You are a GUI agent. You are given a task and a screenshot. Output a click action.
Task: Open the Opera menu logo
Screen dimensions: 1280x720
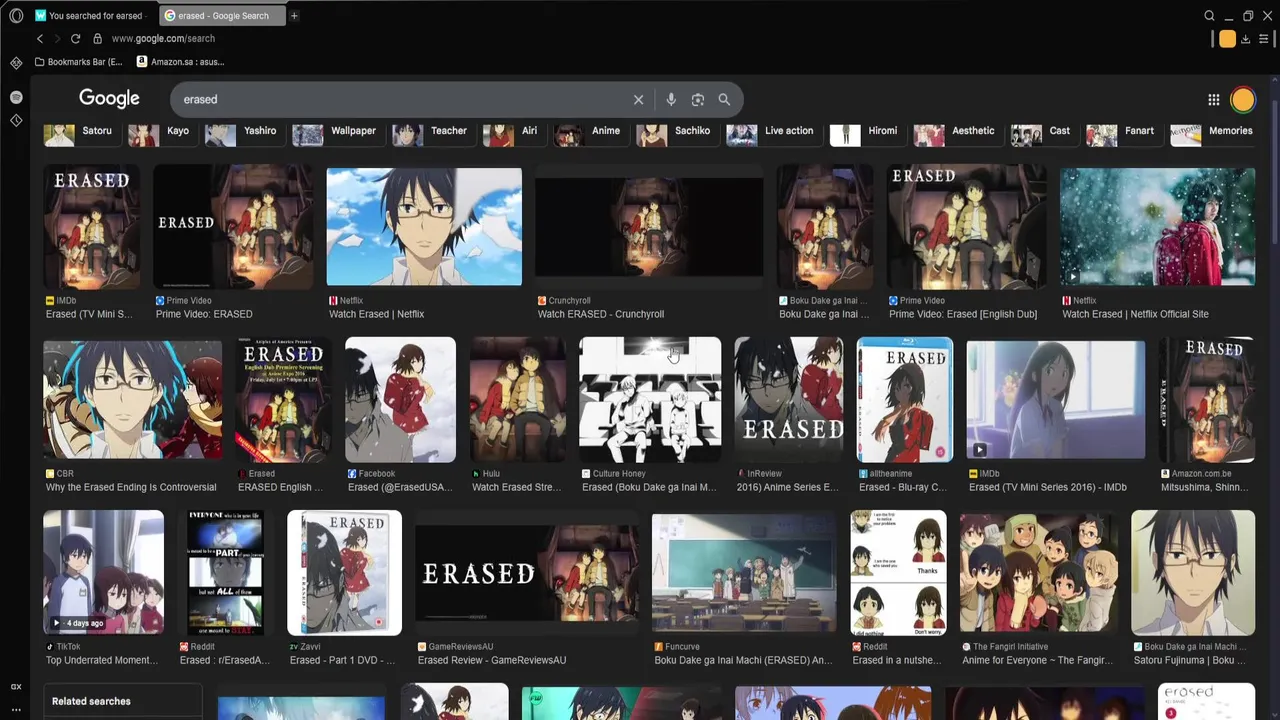16,16
